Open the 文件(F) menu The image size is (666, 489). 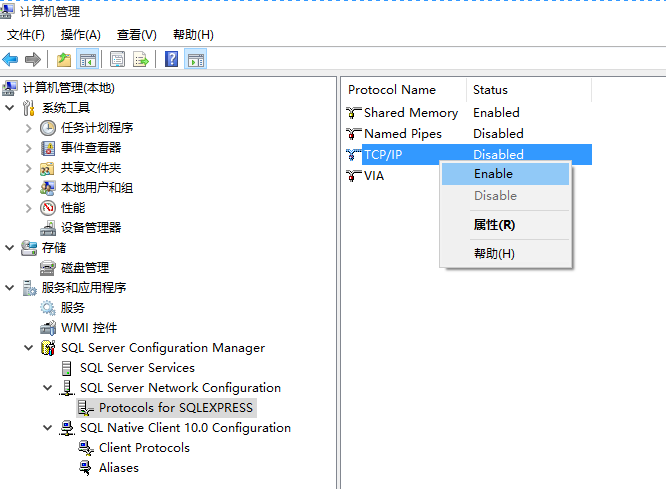tap(26, 35)
